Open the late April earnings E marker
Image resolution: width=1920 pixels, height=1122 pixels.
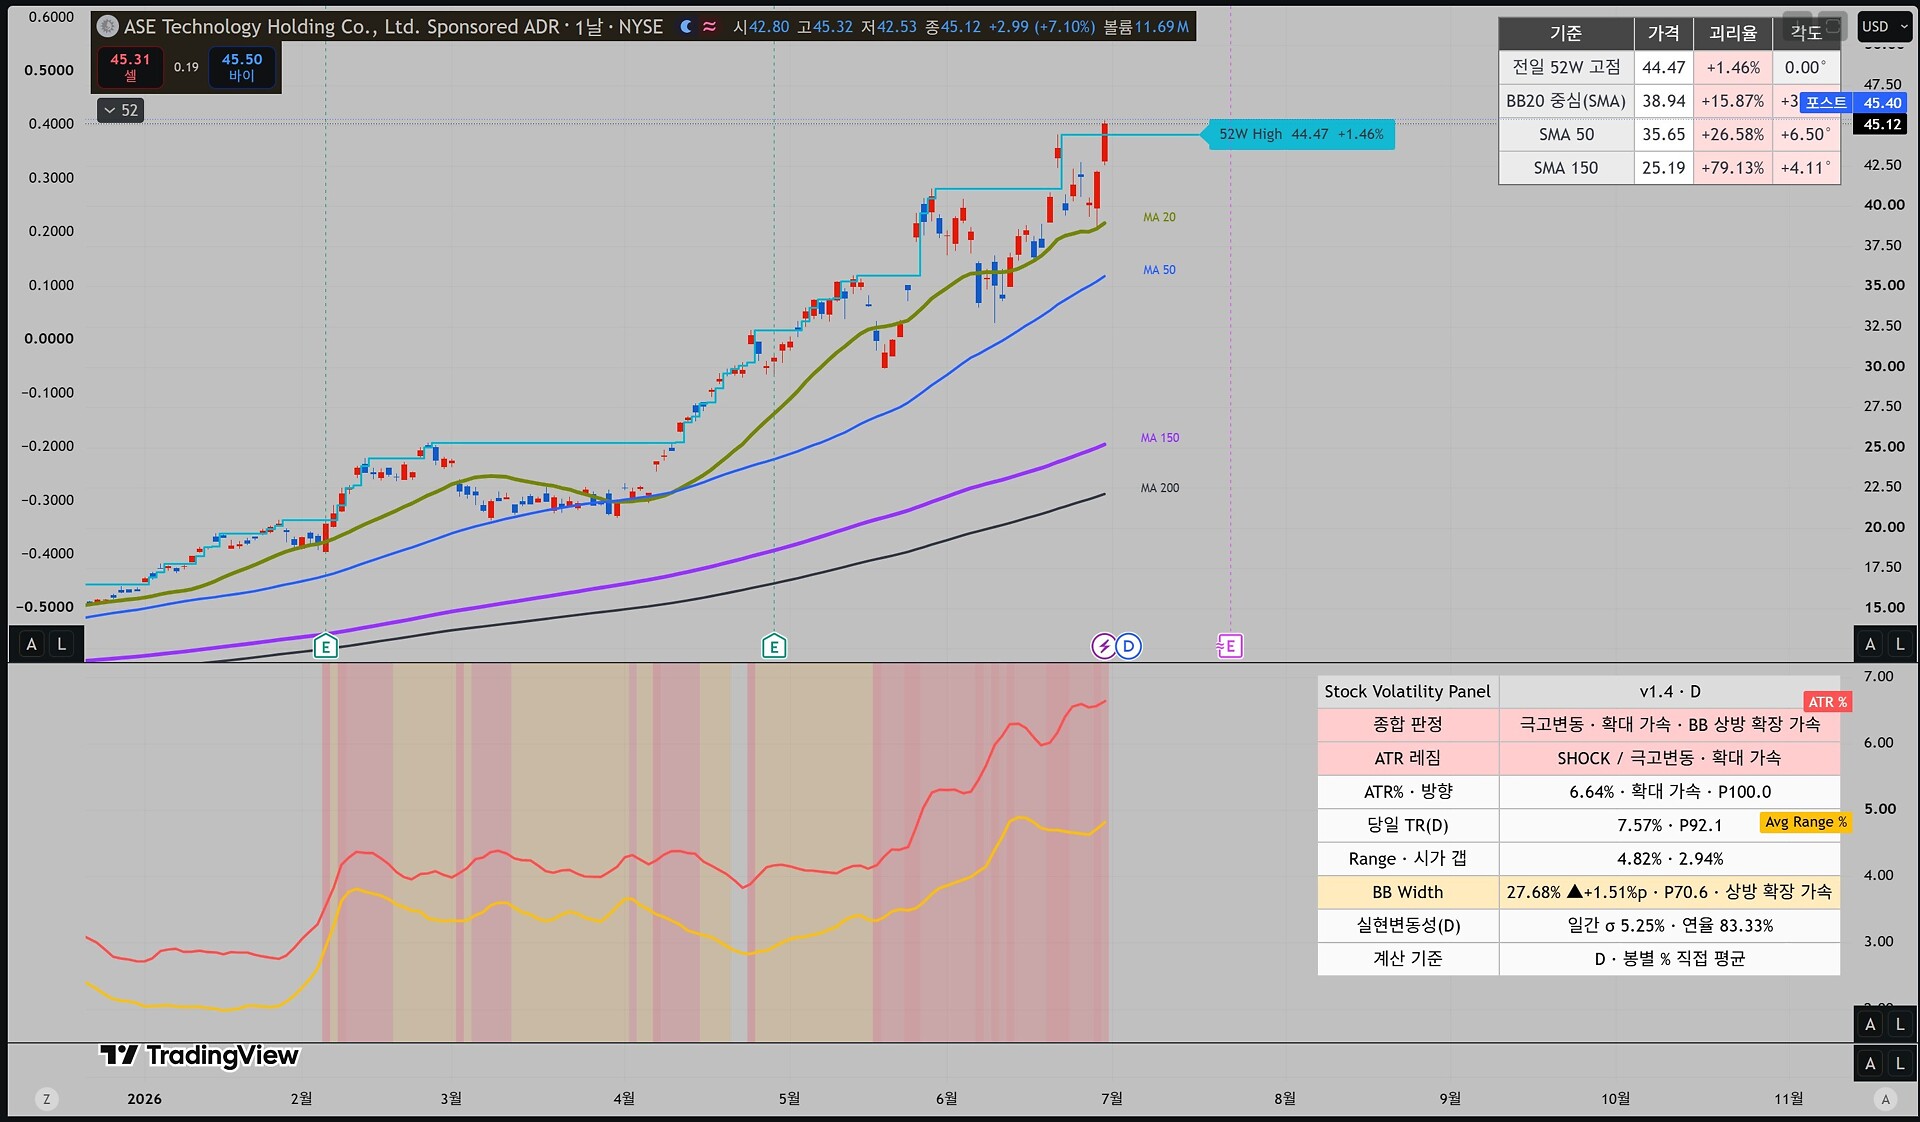tap(774, 646)
